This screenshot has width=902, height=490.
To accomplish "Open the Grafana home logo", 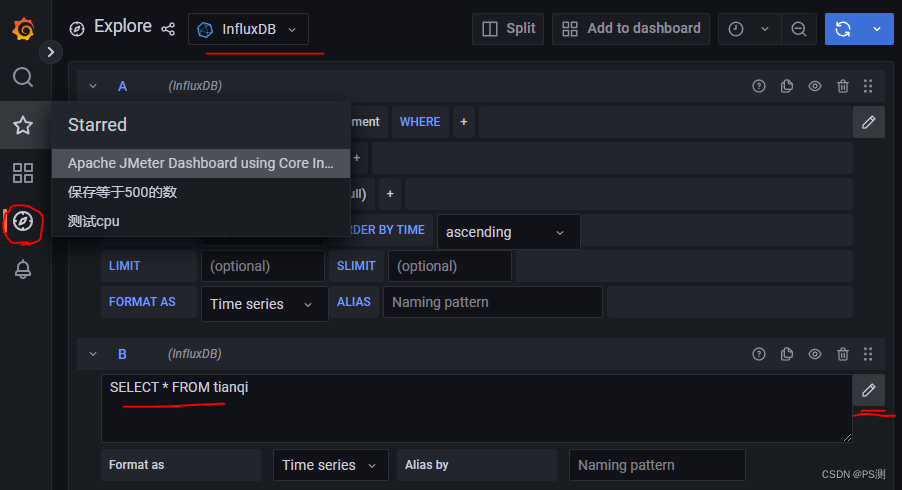I will [x=23, y=29].
